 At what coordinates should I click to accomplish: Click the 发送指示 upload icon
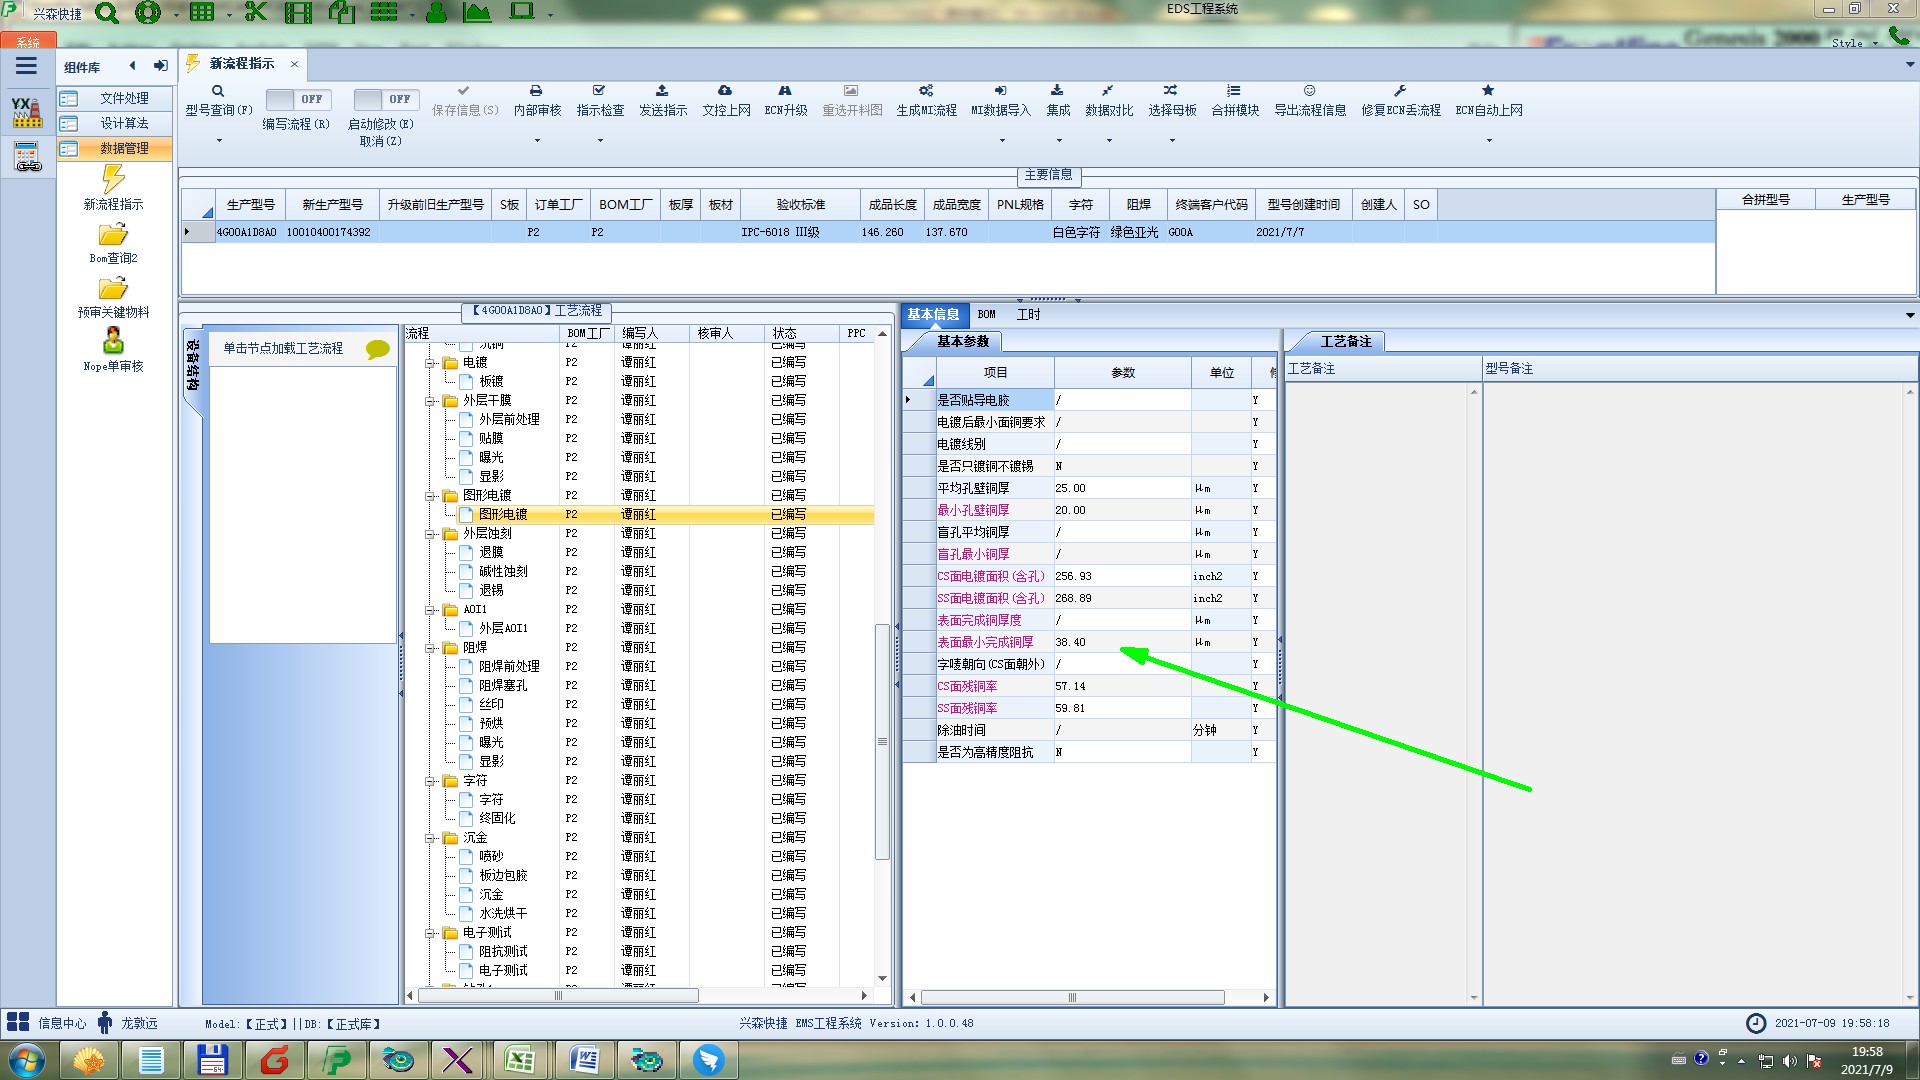(x=662, y=91)
